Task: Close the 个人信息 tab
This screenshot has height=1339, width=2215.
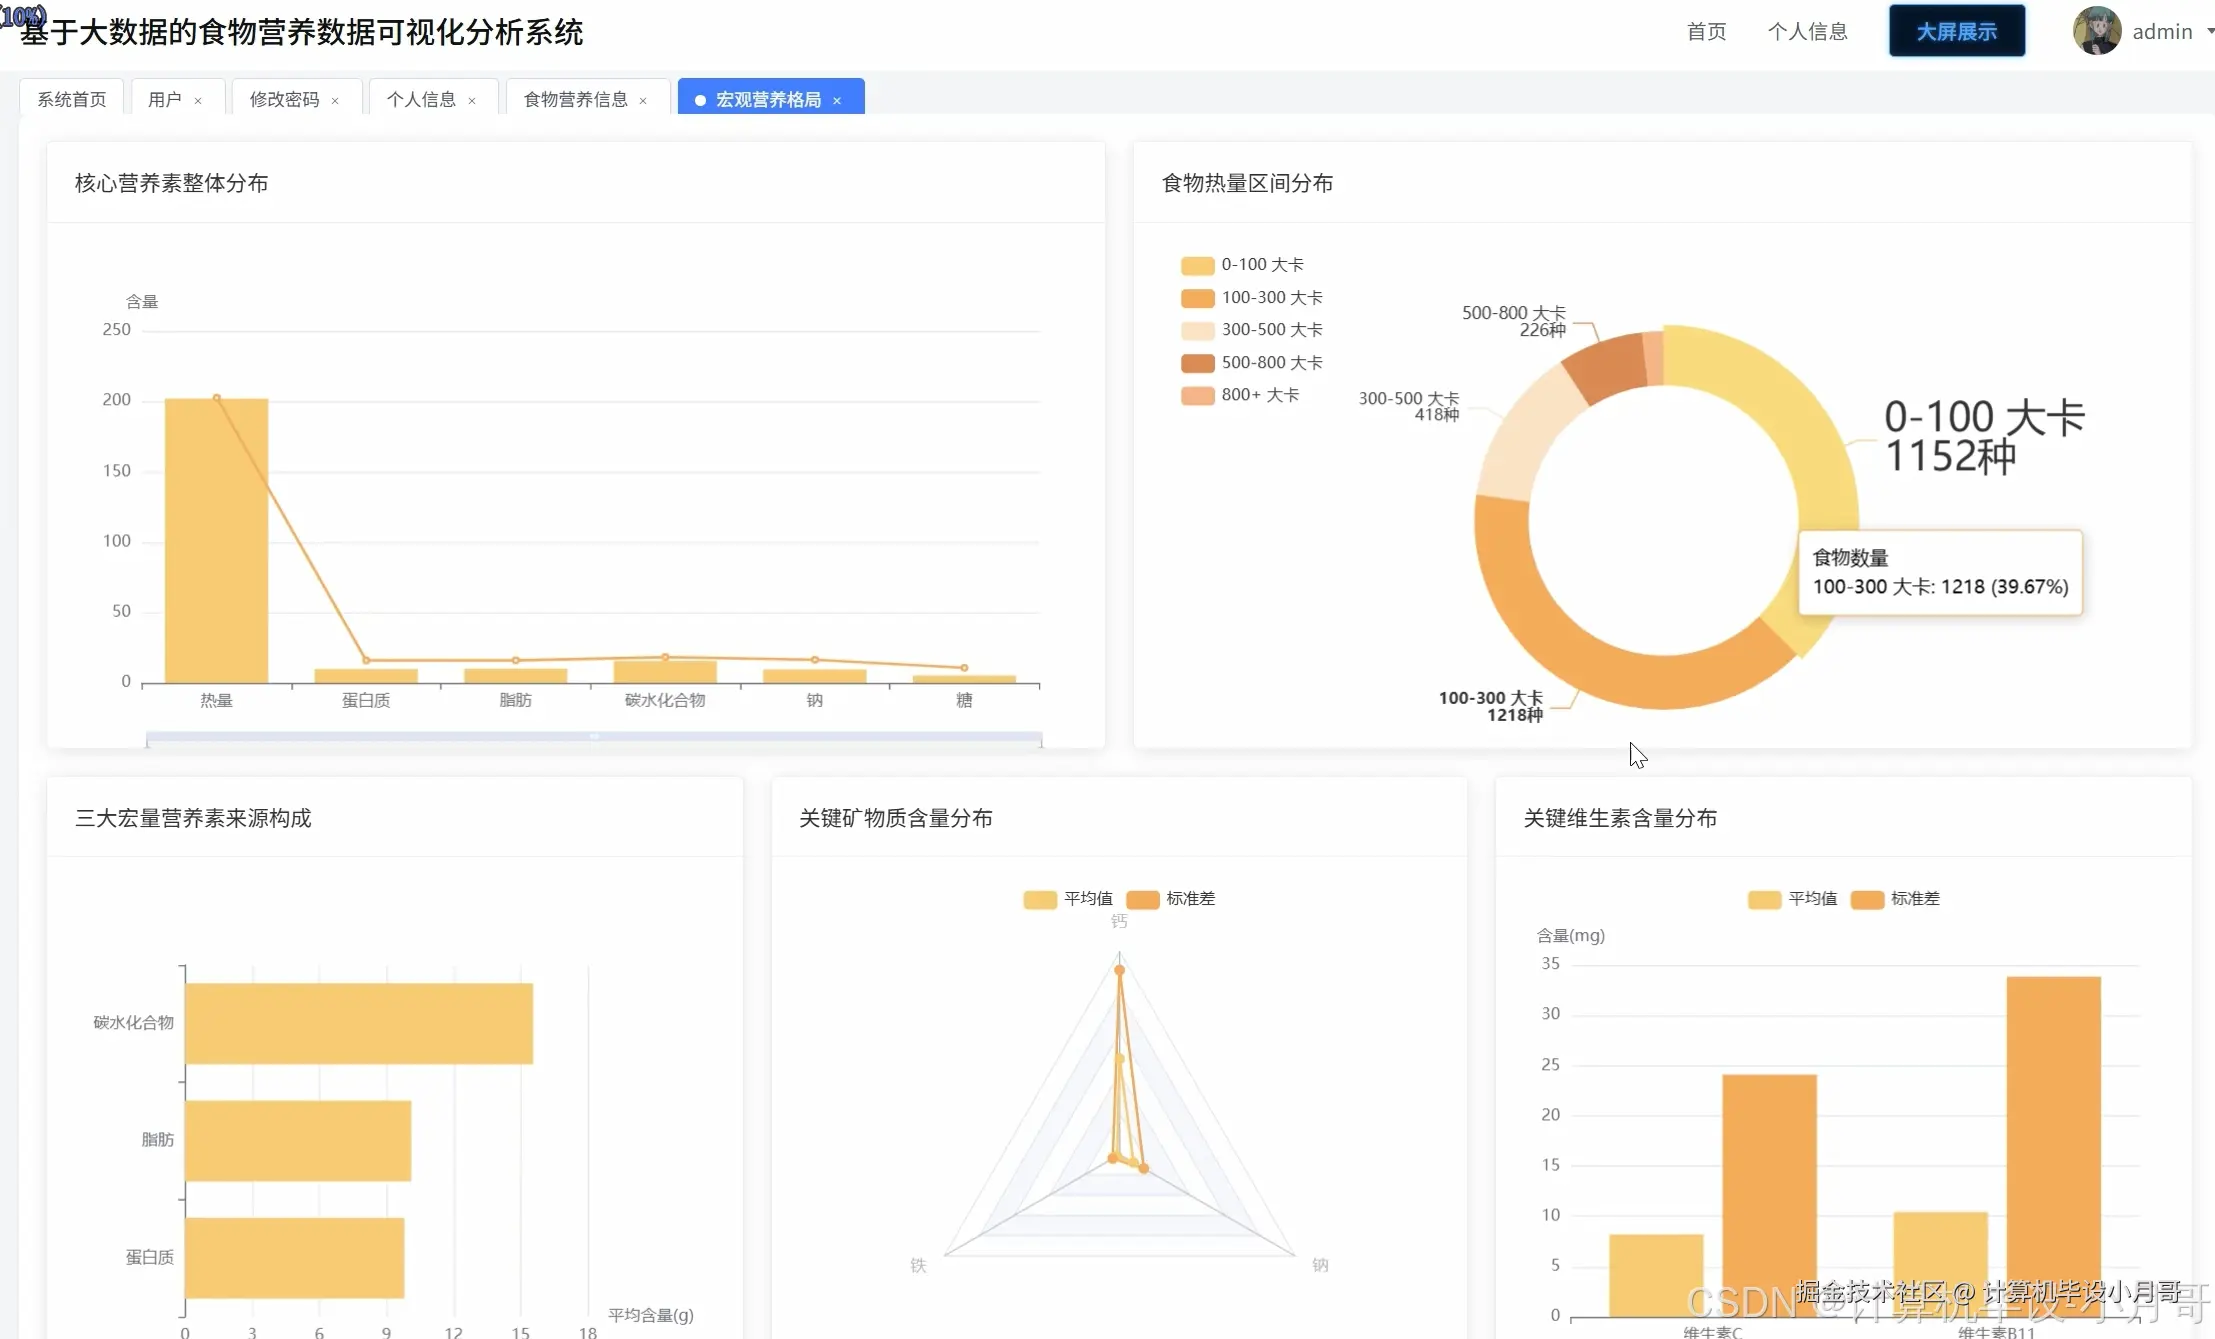Action: (x=471, y=98)
